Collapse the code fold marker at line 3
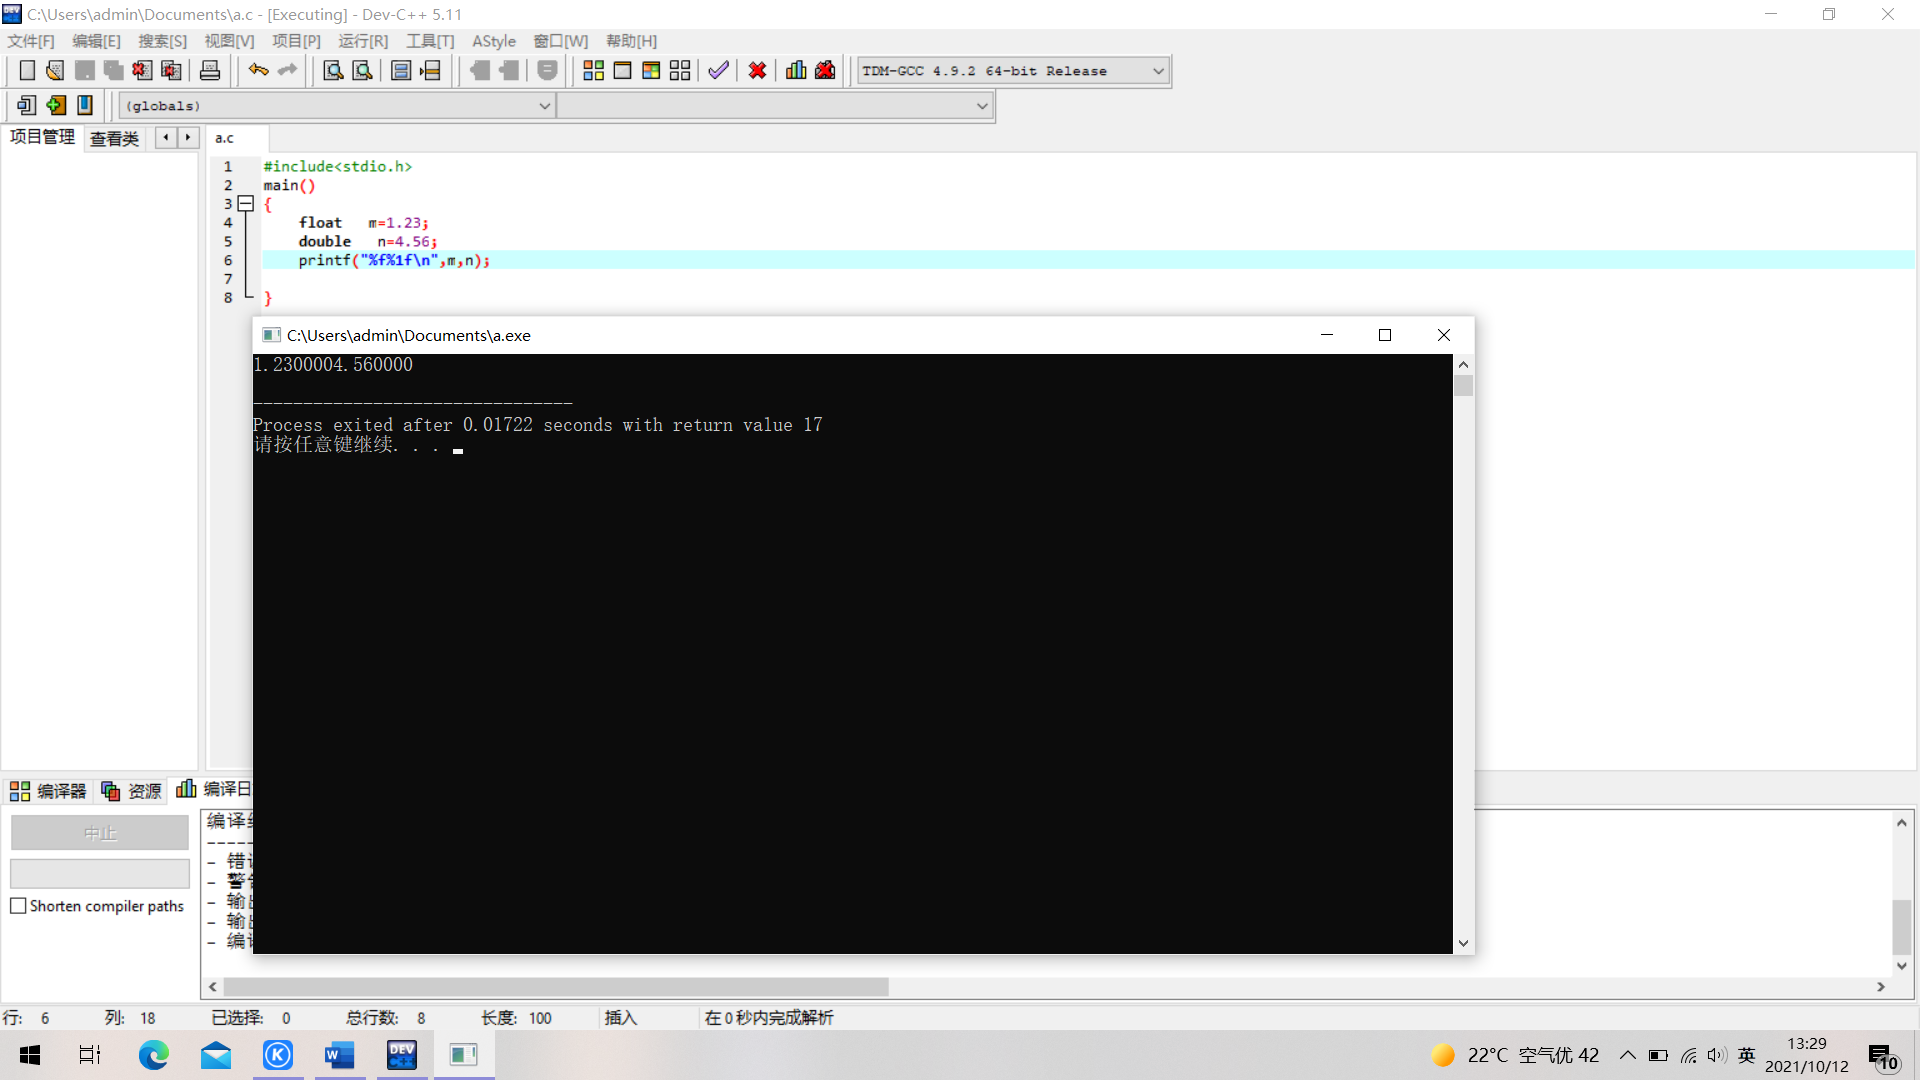The height and width of the screenshot is (1080, 1920). (246, 204)
